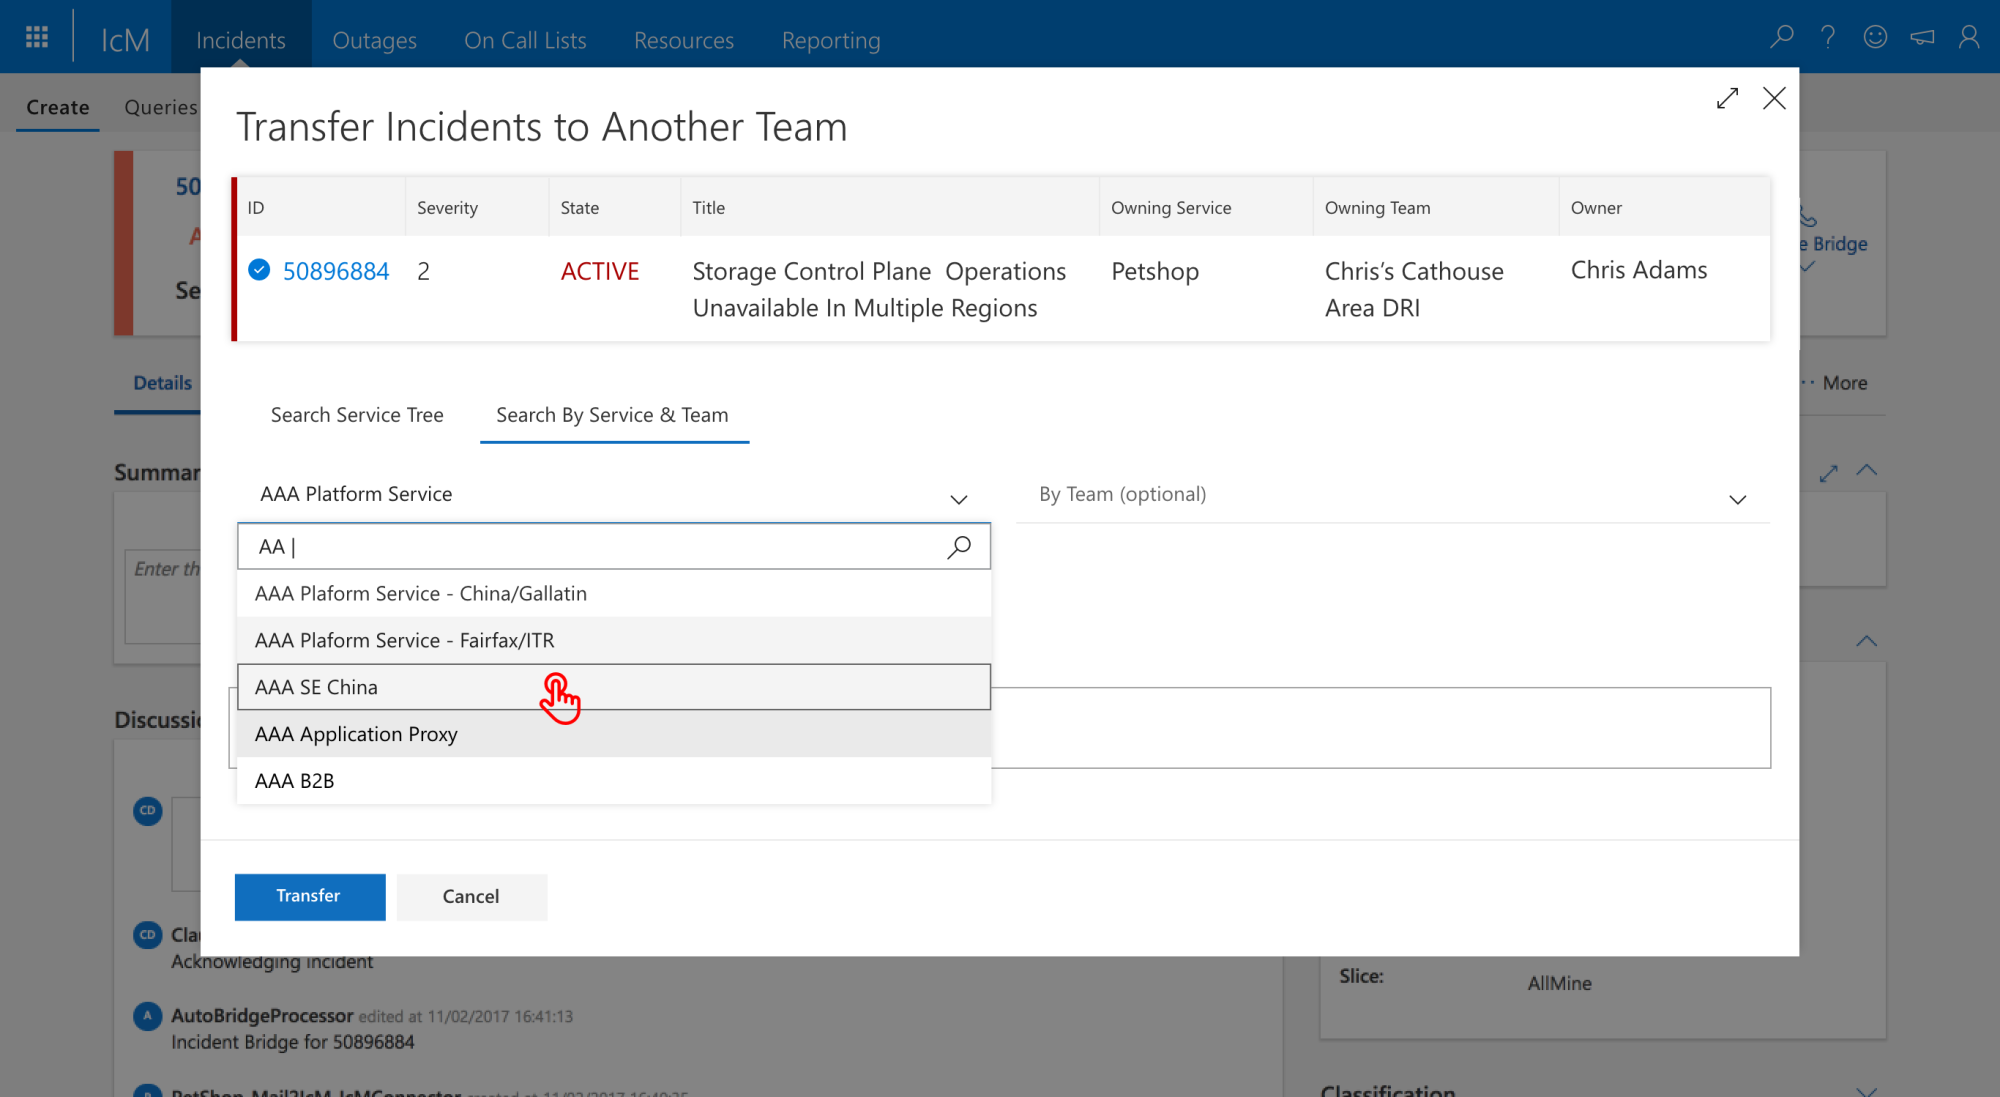Viewport: 2000px width, 1097px height.
Task: Choose AAA Plaform Service - Fairfax/ITR
Action: (x=614, y=640)
